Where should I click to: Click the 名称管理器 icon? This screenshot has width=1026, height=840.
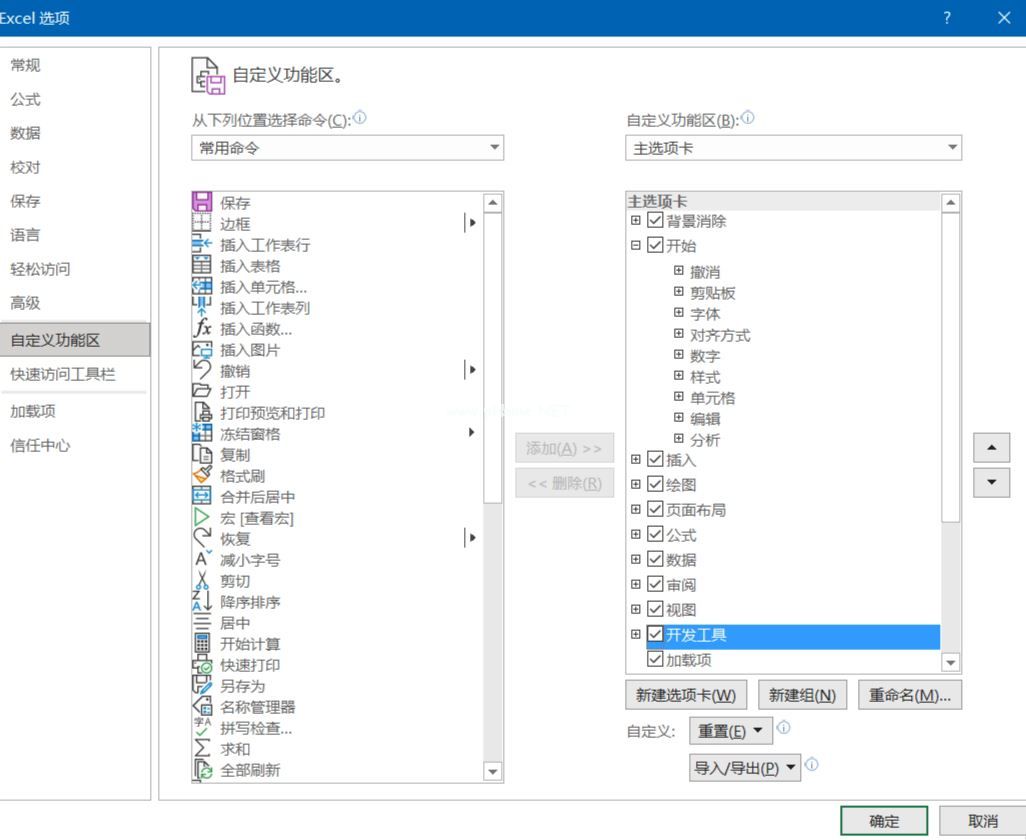(x=202, y=706)
